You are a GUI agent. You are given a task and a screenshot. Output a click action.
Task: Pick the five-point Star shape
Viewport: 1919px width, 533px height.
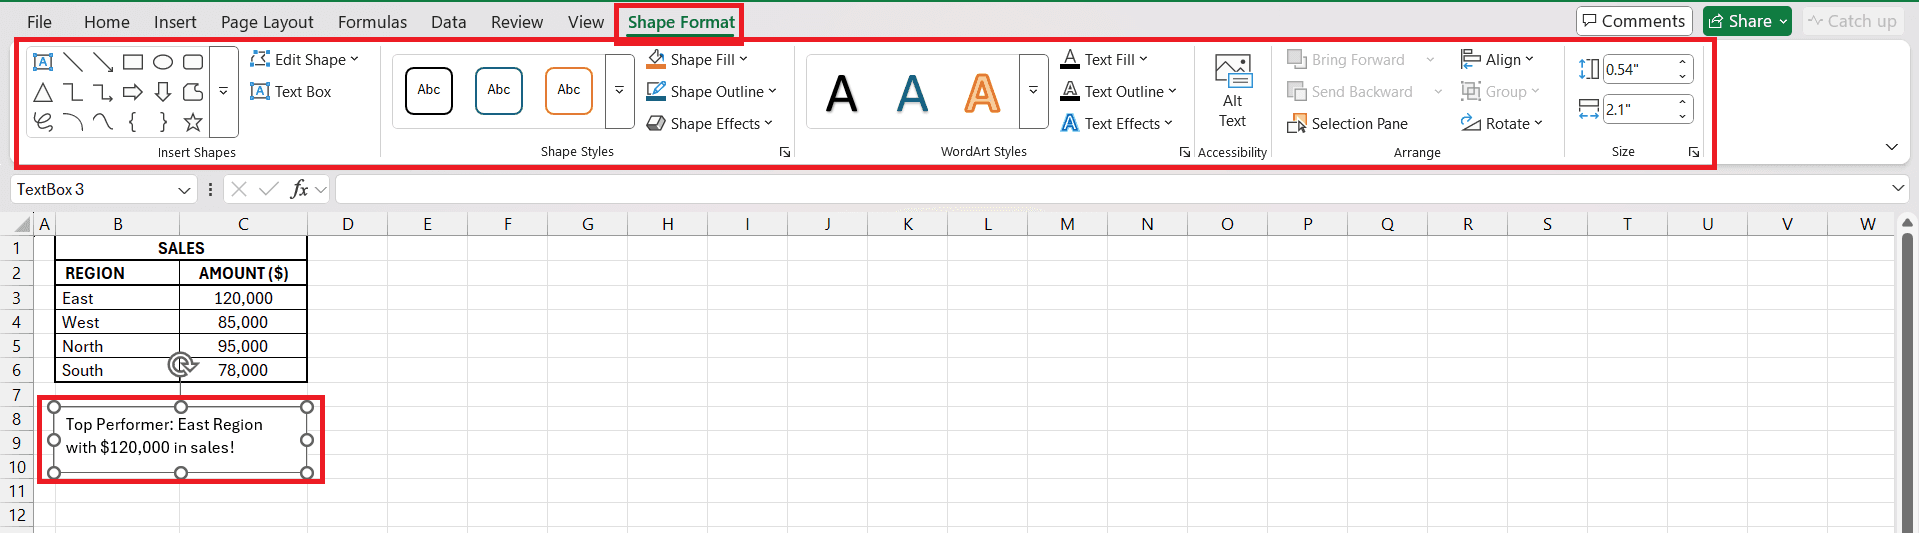pos(193,122)
